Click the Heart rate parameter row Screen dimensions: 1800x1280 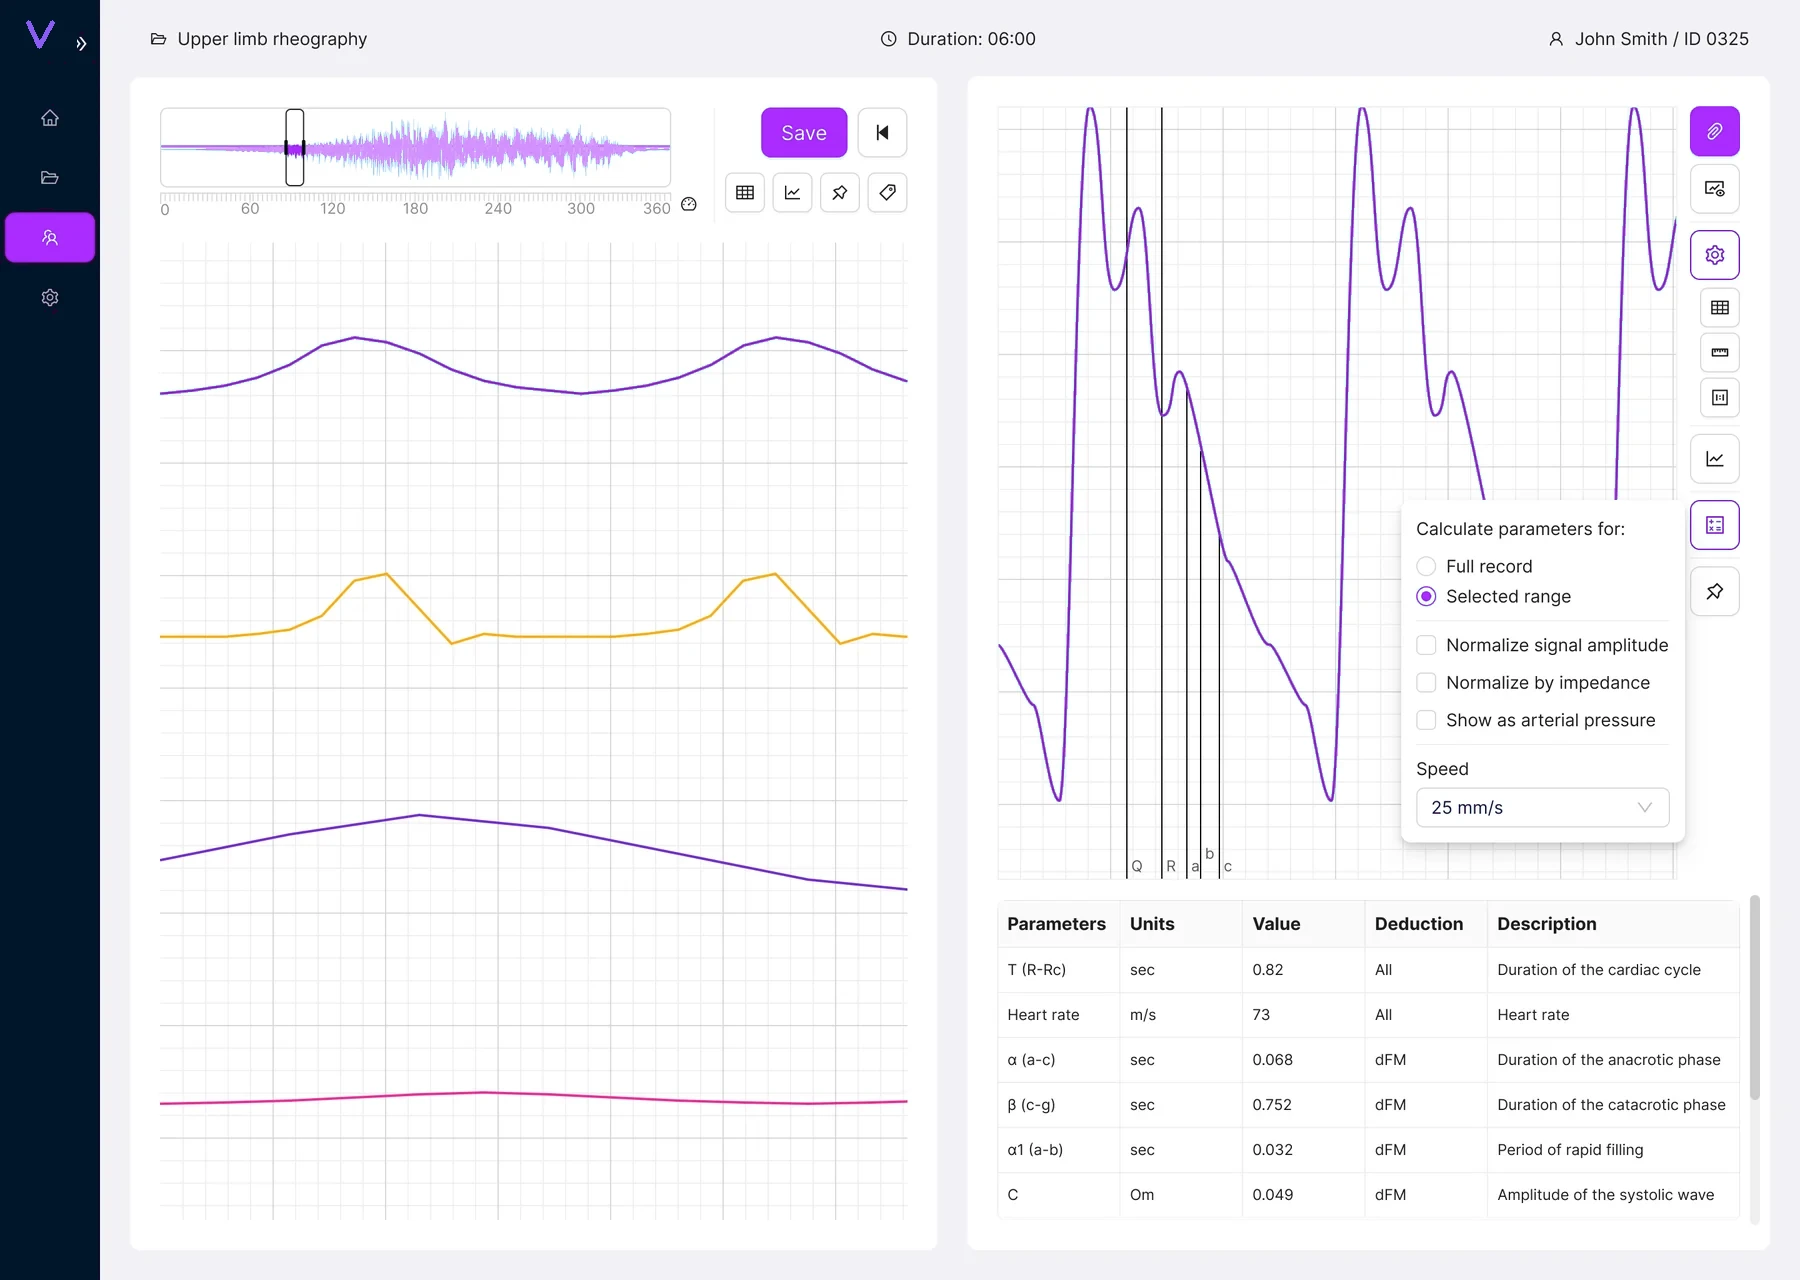click(x=1368, y=1014)
